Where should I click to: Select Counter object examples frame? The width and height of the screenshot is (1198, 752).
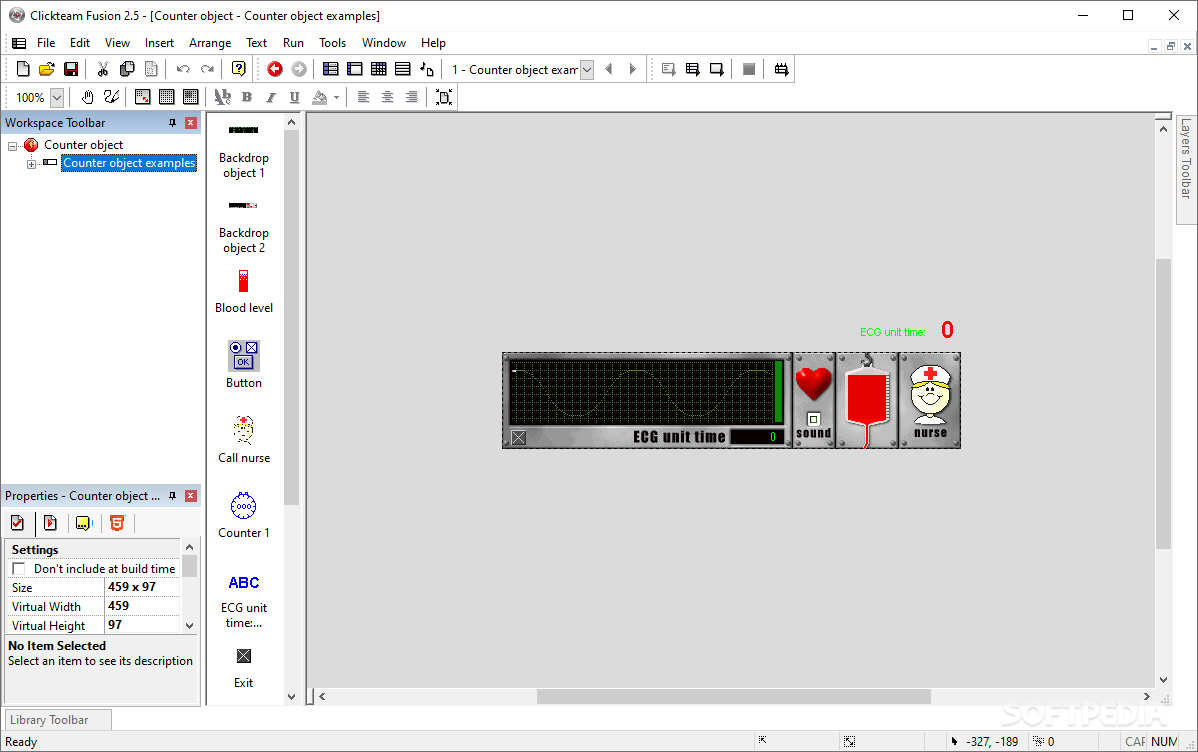129,163
